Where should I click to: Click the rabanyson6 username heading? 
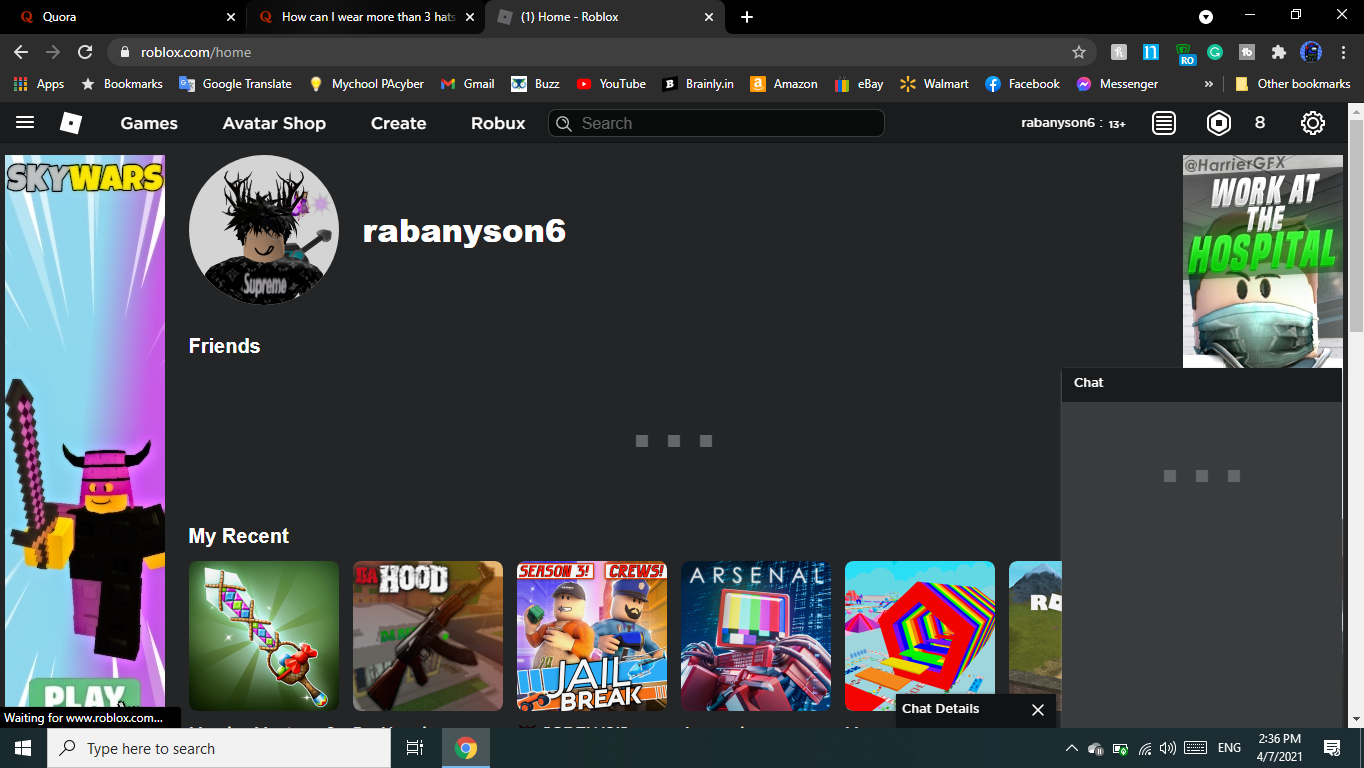[x=465, y=230]
